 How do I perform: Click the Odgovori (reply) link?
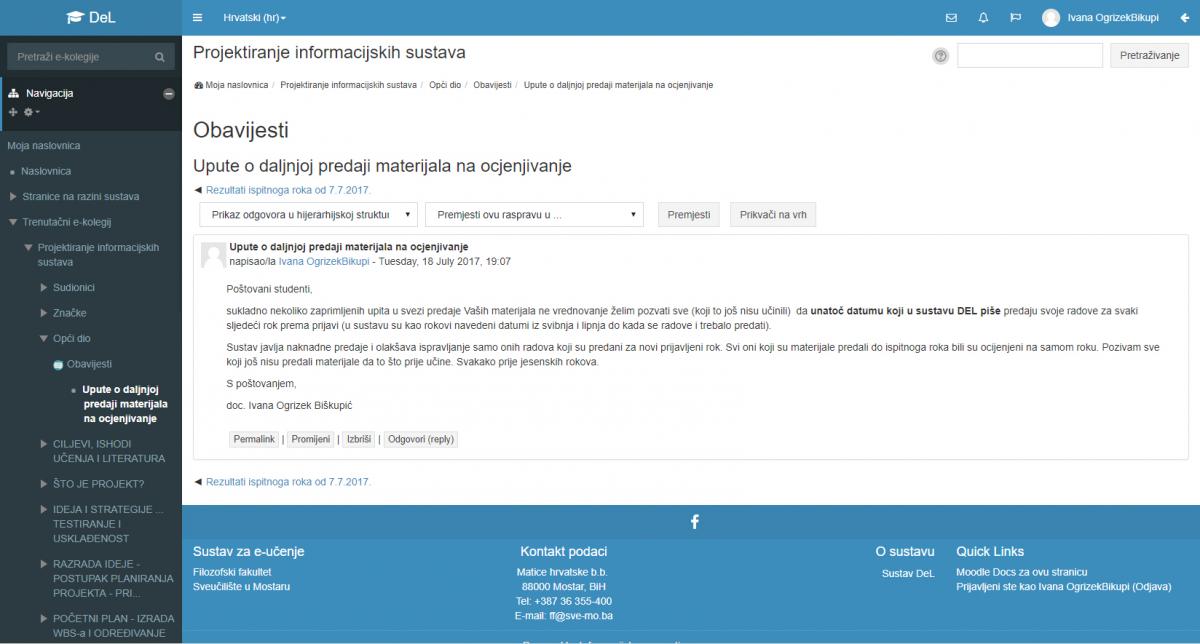(420, 439)
